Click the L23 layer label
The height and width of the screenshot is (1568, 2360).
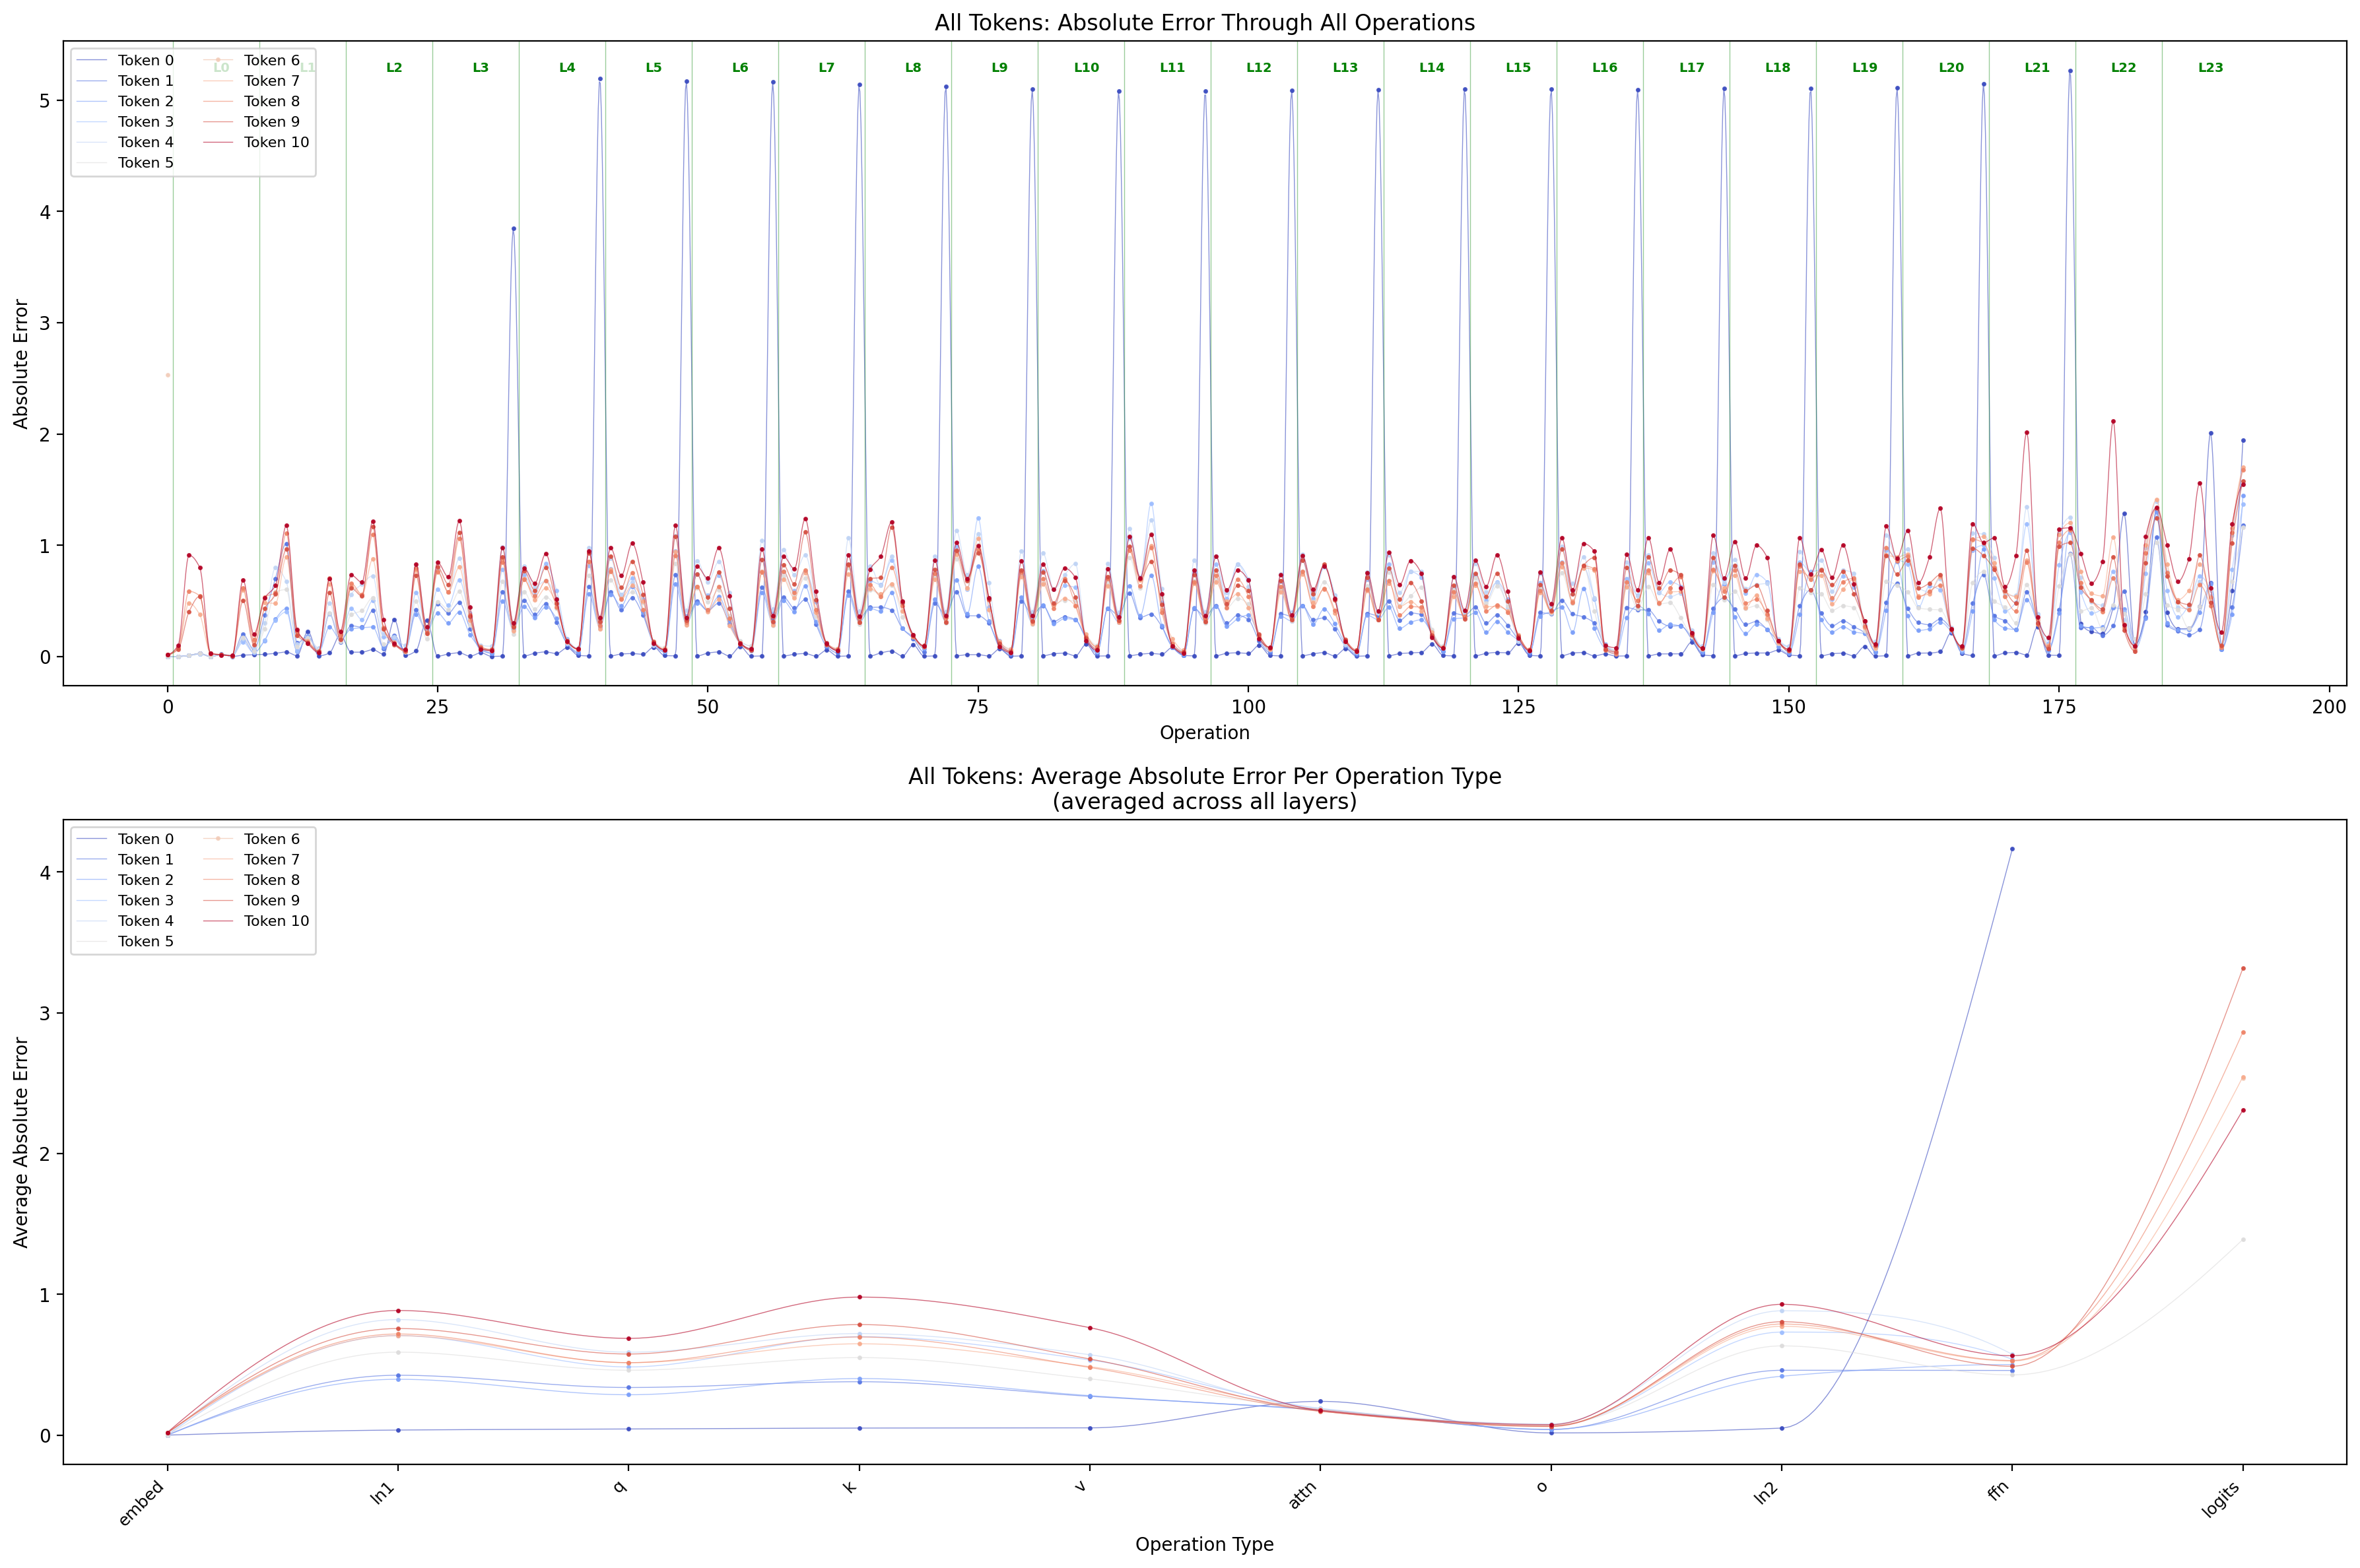tap(2210, 68)
